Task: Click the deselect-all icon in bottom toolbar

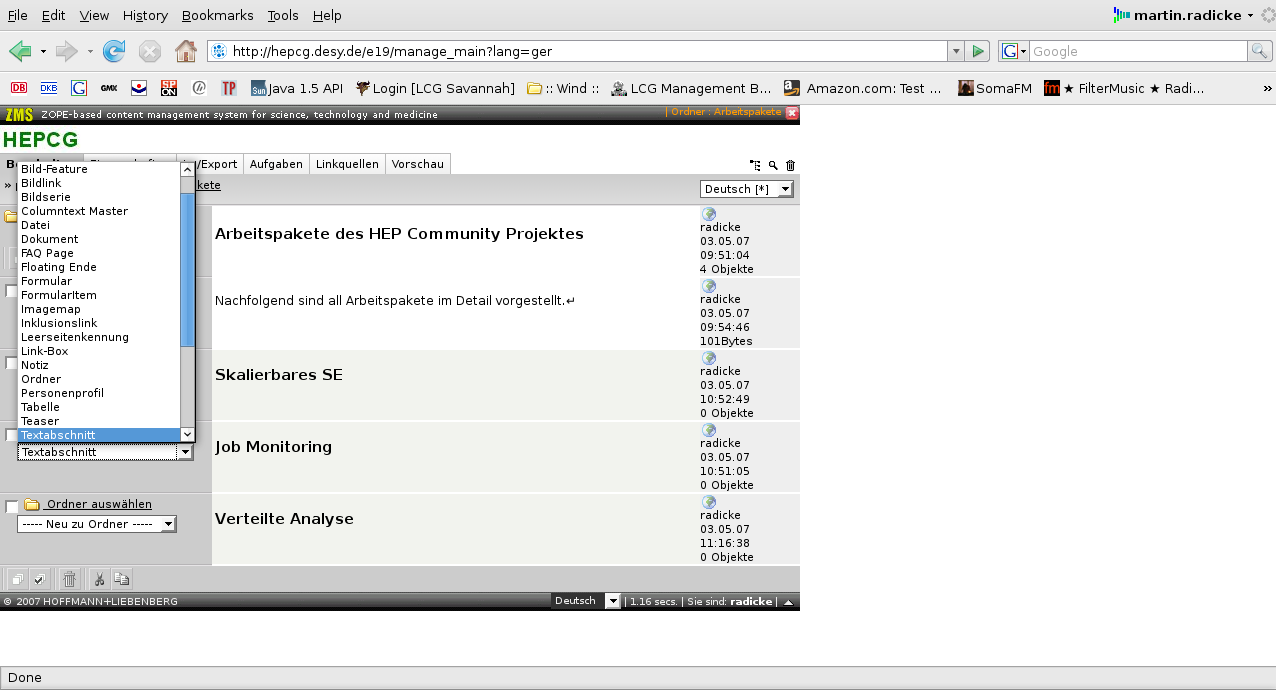Action: tap(17, 578)
